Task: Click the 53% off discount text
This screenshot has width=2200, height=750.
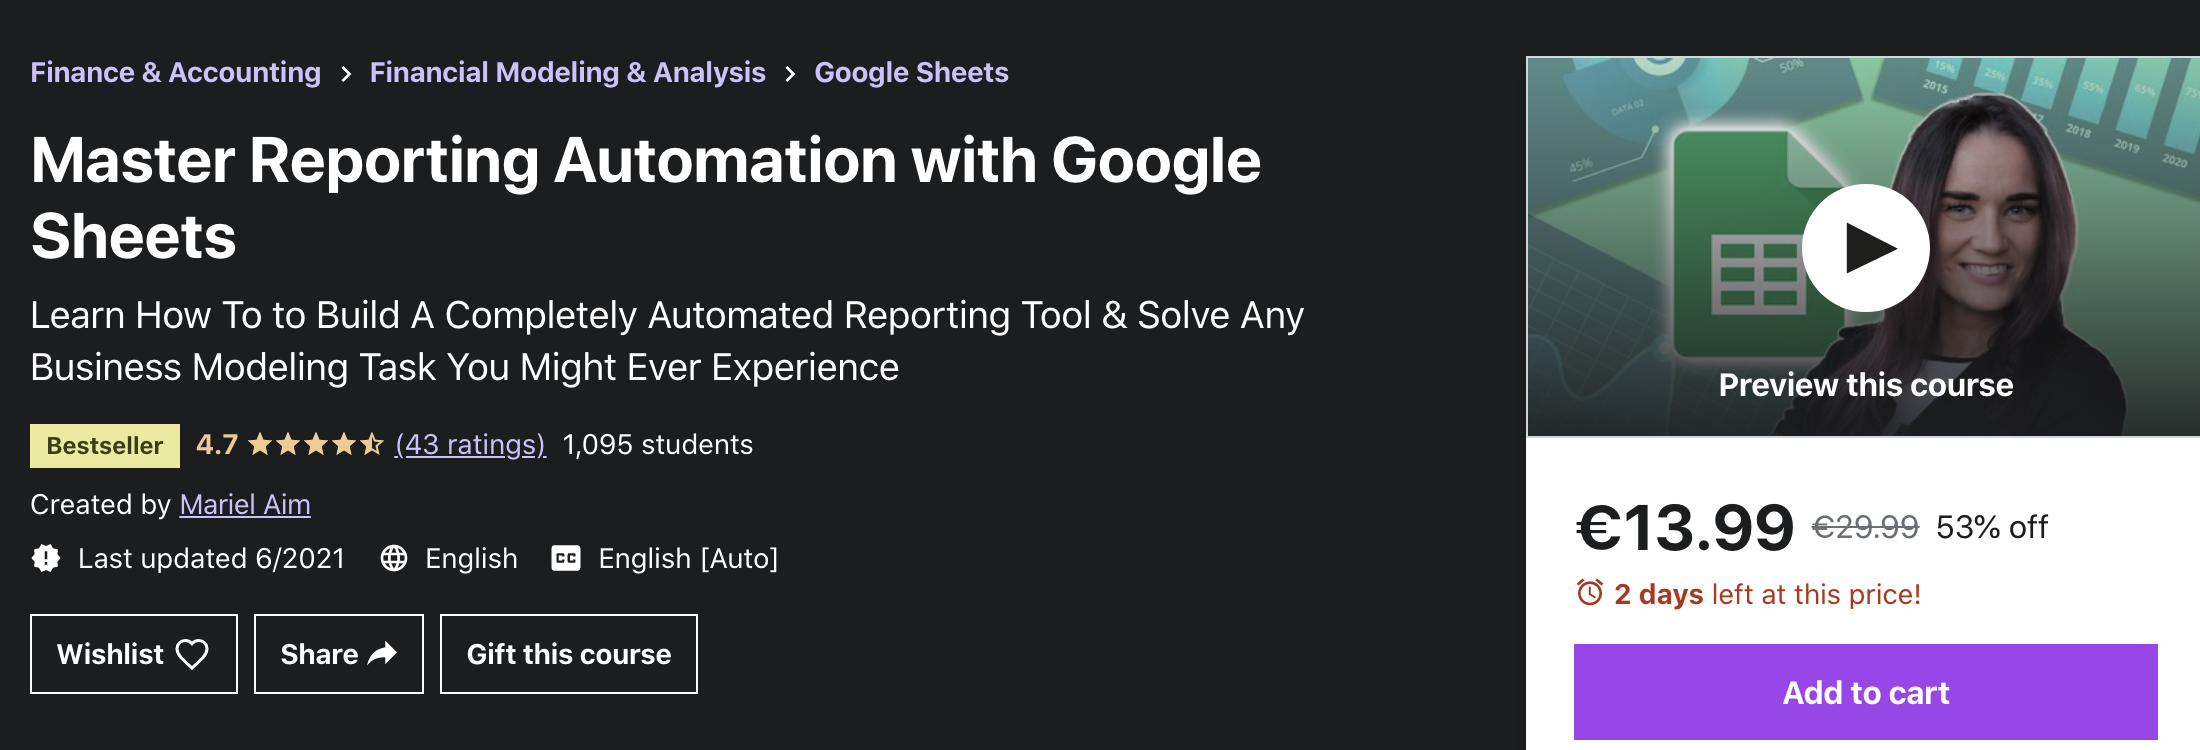Action: [x=1992, y=527]
